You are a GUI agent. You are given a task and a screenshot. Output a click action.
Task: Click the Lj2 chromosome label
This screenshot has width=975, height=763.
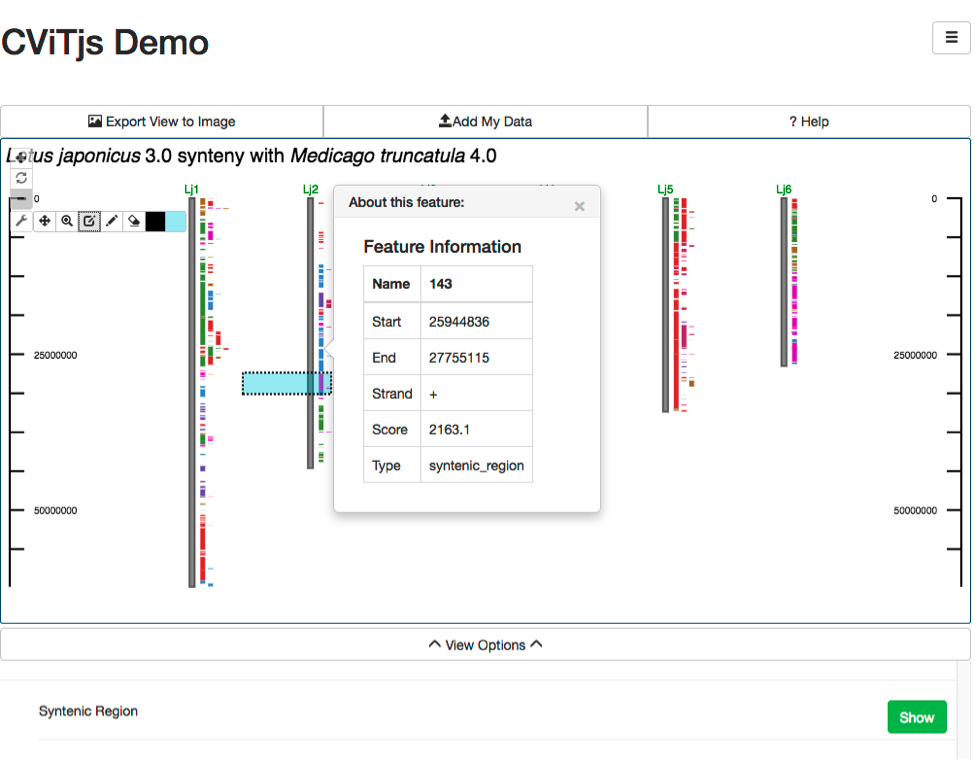click(x=310, y=189)
